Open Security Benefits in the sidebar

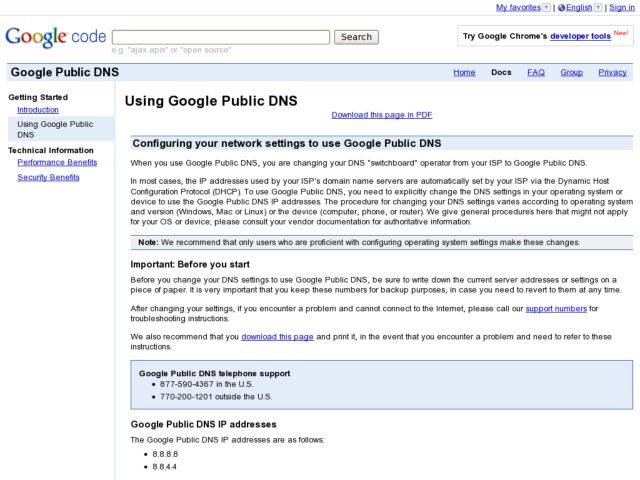pyautogui.click(x=48, y=177)
